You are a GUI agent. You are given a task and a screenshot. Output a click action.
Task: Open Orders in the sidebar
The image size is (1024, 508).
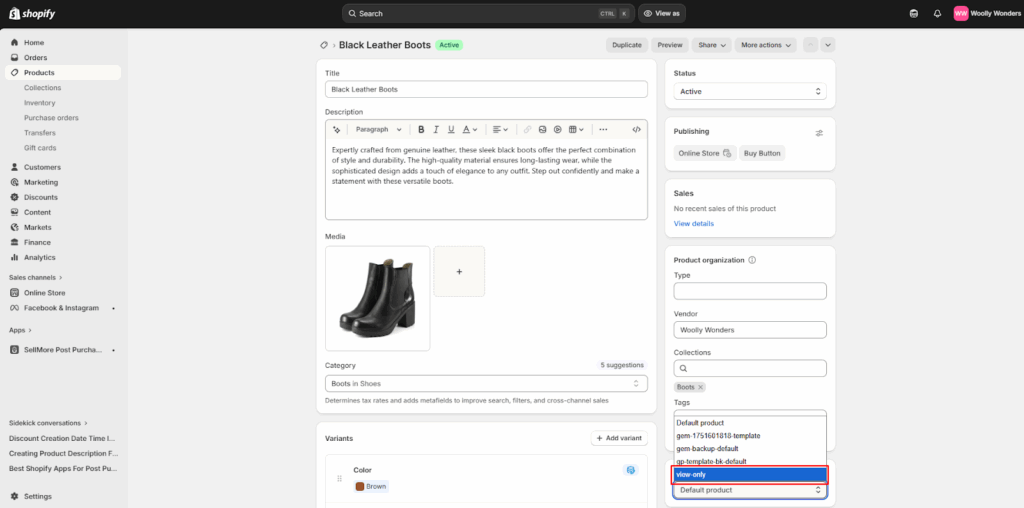pos(36,58)
